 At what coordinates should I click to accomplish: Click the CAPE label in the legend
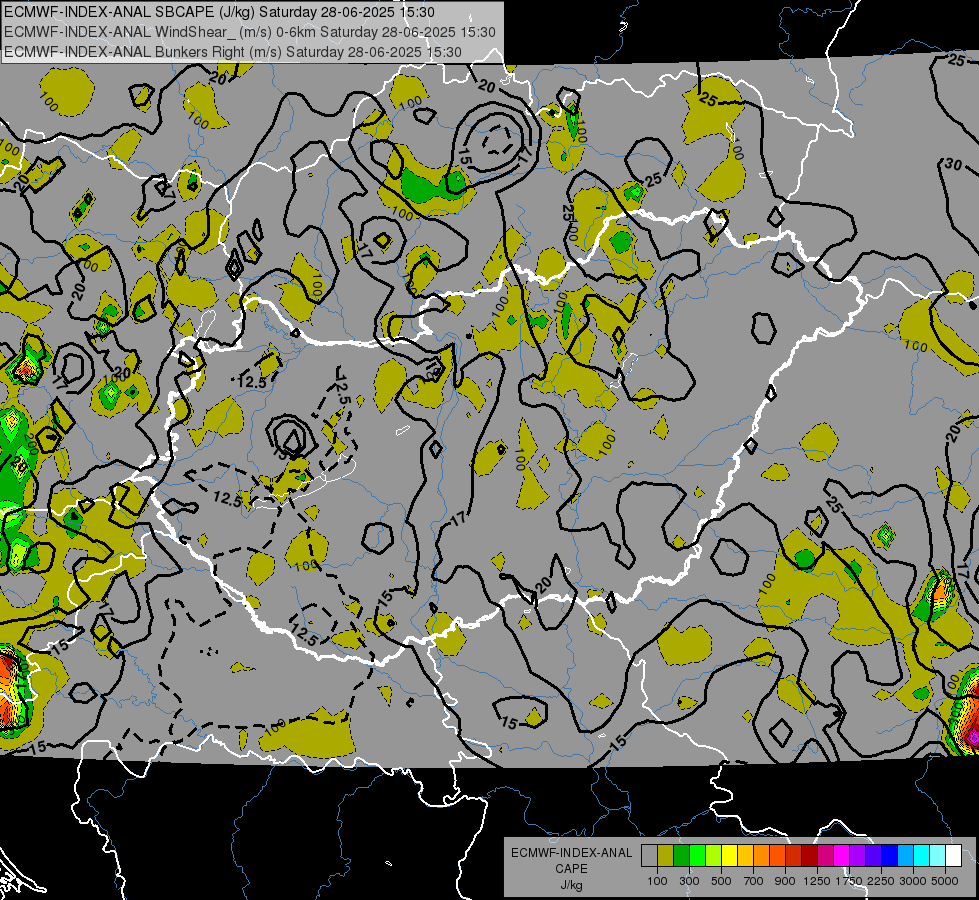click(571, 869)
